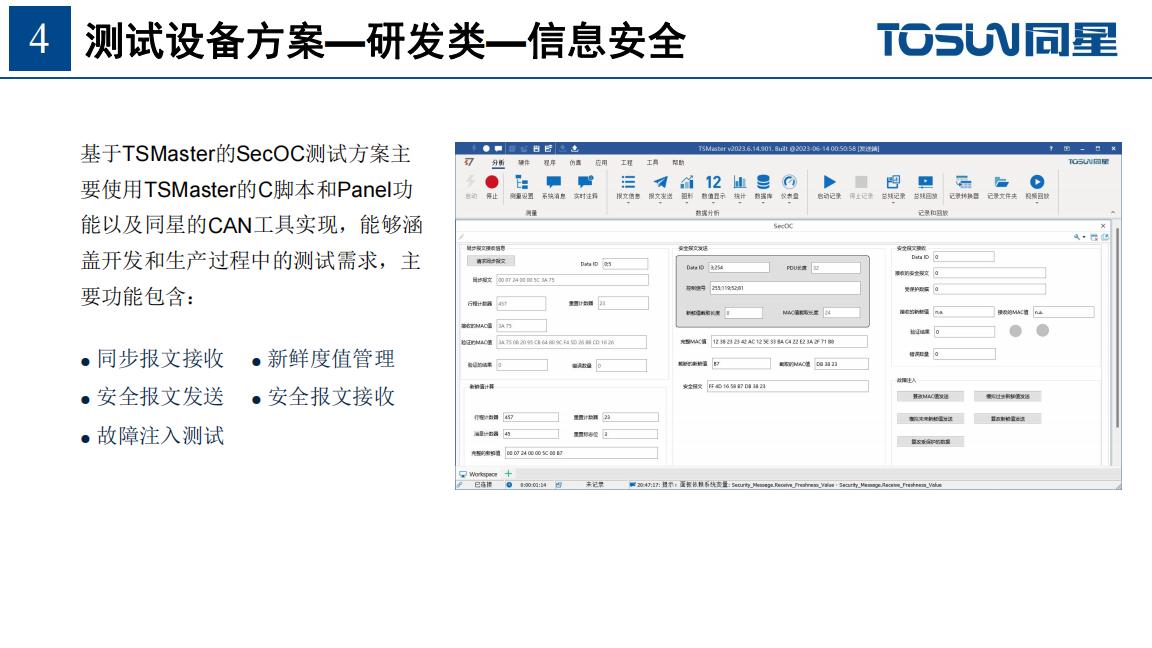Select the 程序 ribbon tab

(x=550, y=162)
